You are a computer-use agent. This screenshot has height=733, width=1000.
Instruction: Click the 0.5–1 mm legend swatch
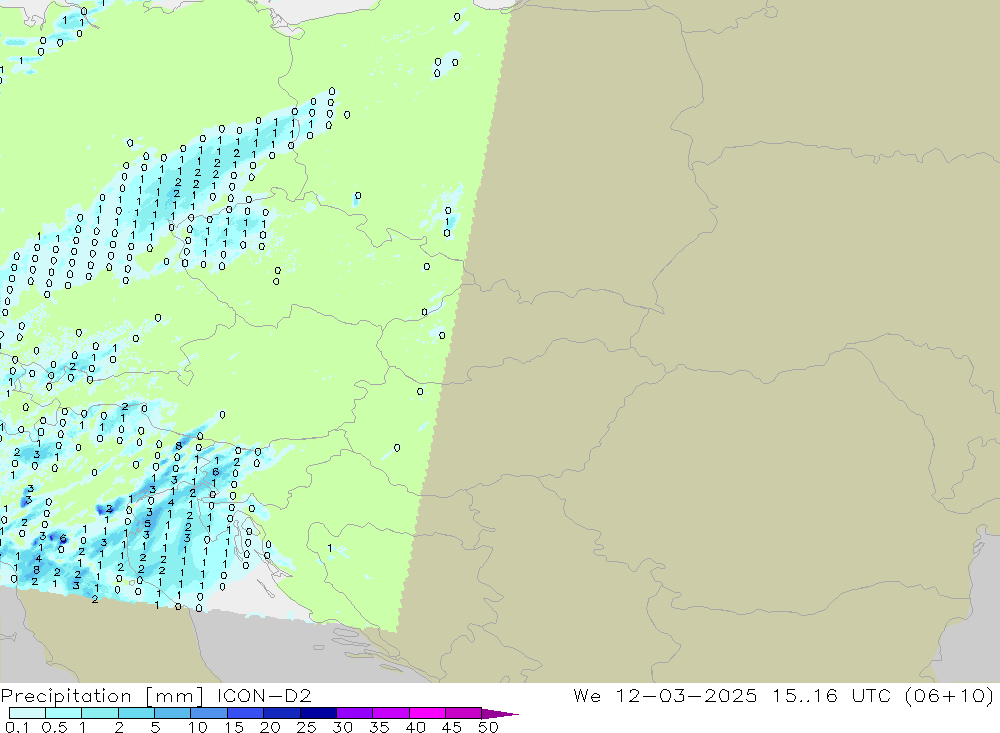coord(64,713)
